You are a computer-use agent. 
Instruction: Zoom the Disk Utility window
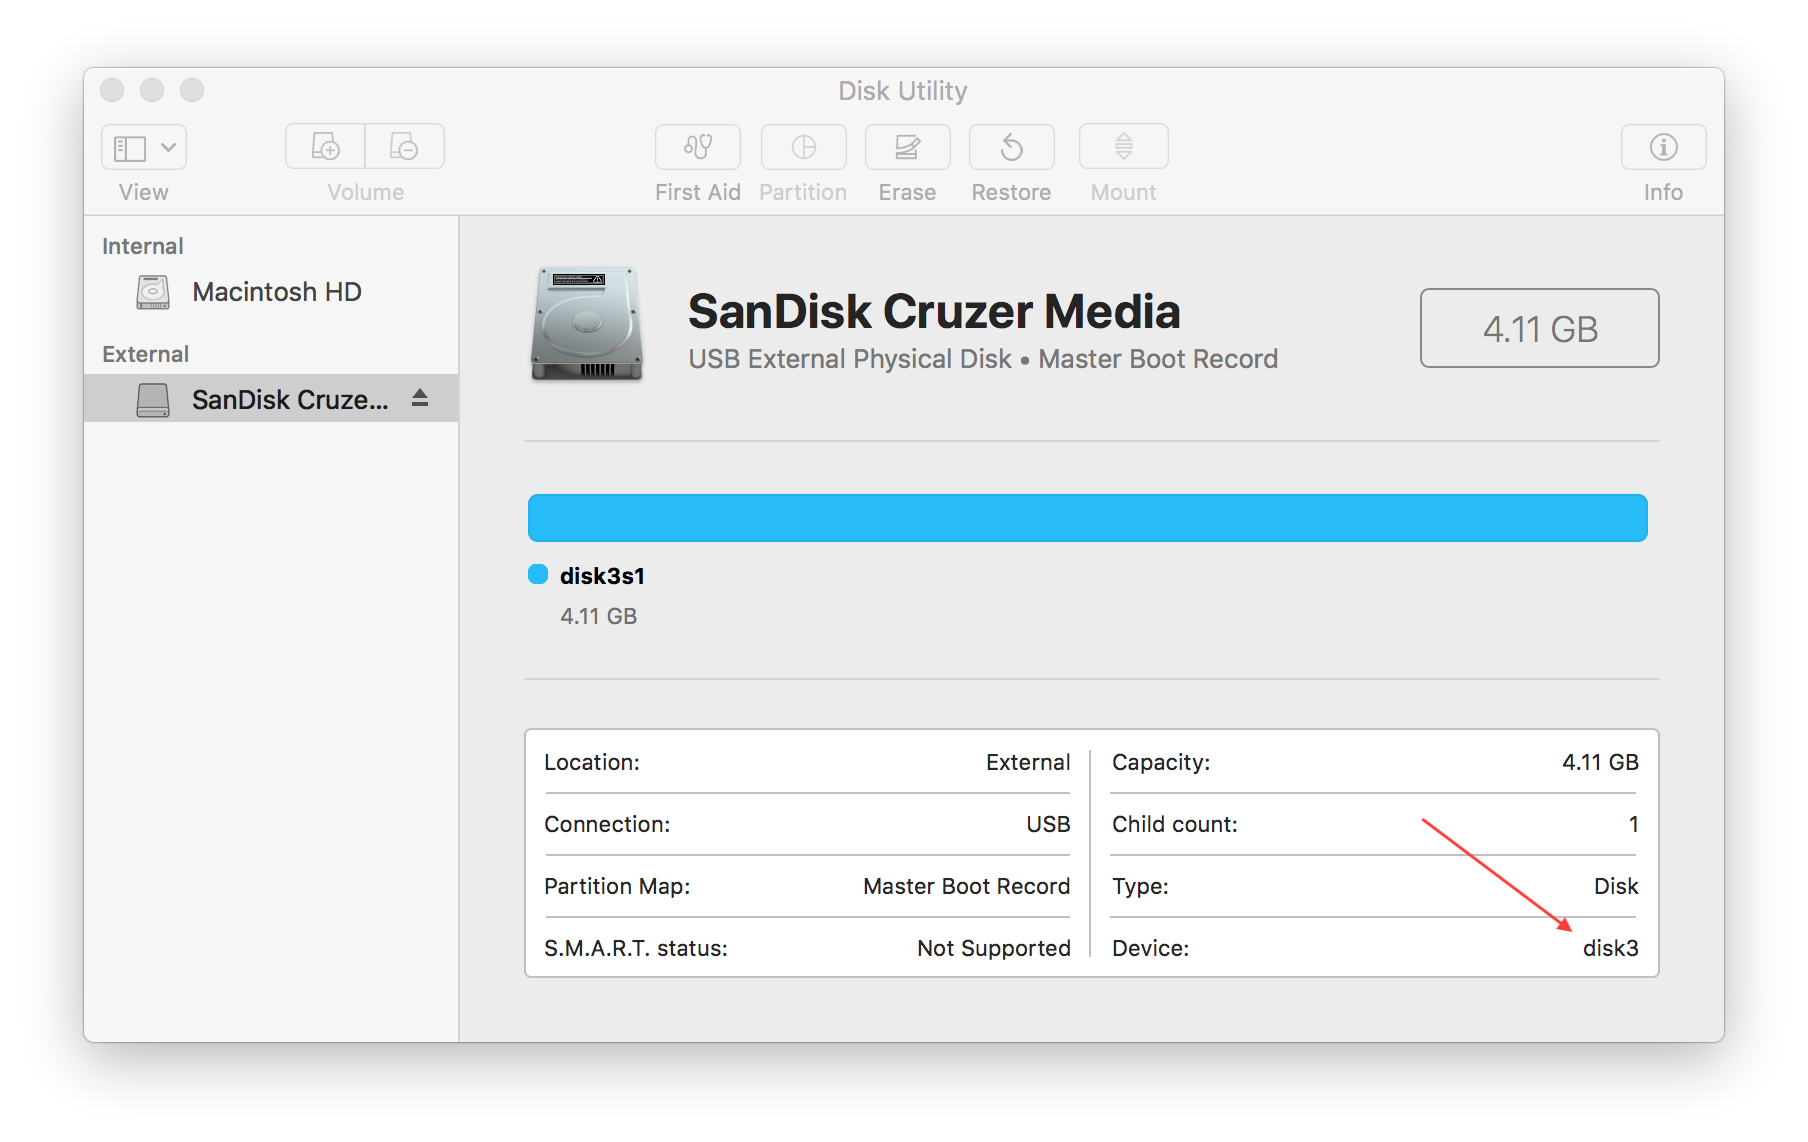pyautogui.click(x=192, y=90)
